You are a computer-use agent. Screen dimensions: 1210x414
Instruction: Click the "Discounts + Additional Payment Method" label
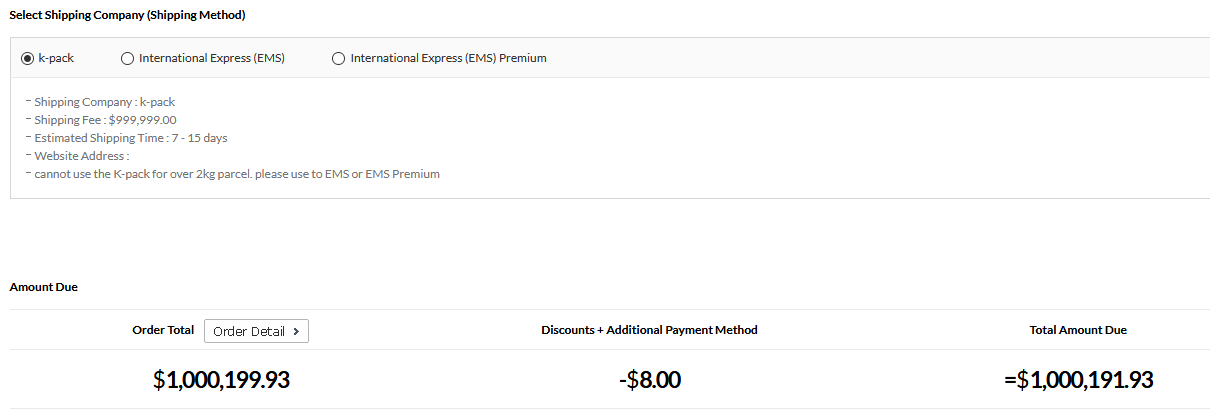[x=649, y=330]
